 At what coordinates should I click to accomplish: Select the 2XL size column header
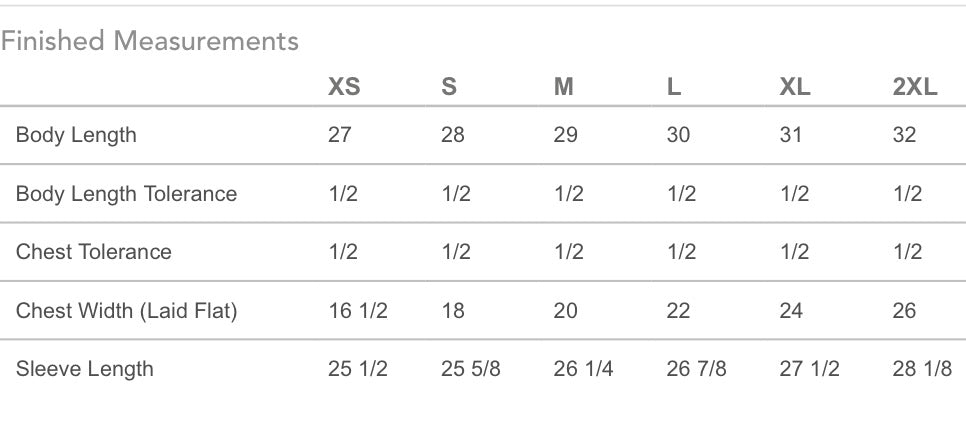pos(915,88)
